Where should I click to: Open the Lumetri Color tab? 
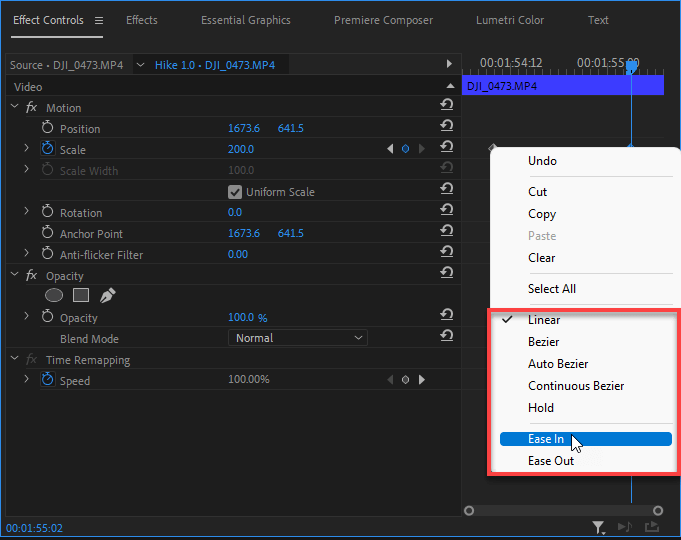pos(510,20)
